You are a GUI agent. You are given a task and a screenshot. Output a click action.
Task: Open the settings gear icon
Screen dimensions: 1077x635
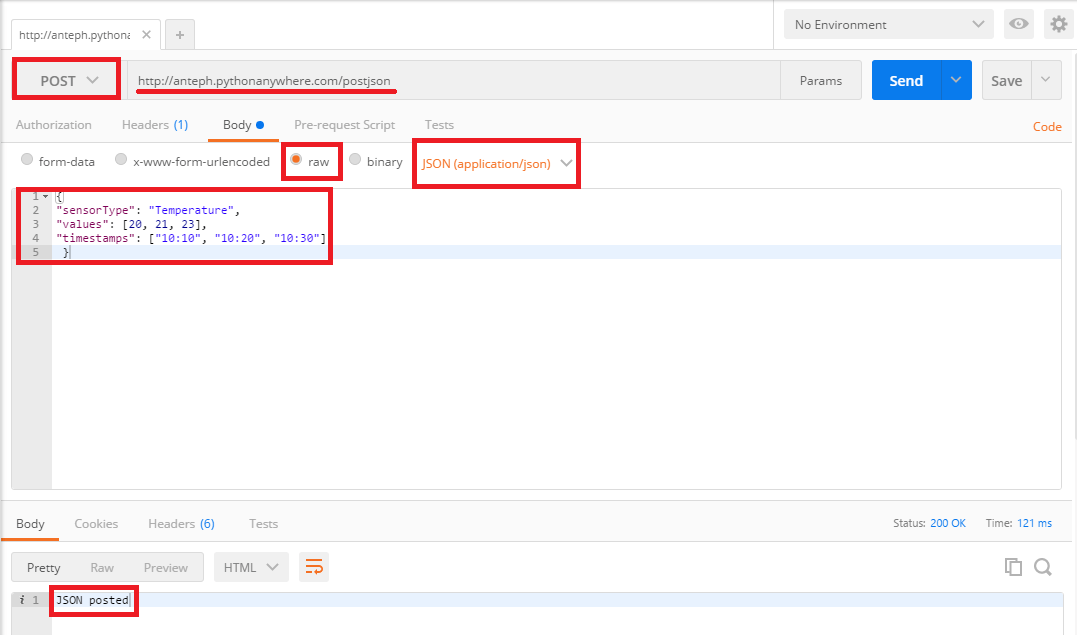[1058, 23]
